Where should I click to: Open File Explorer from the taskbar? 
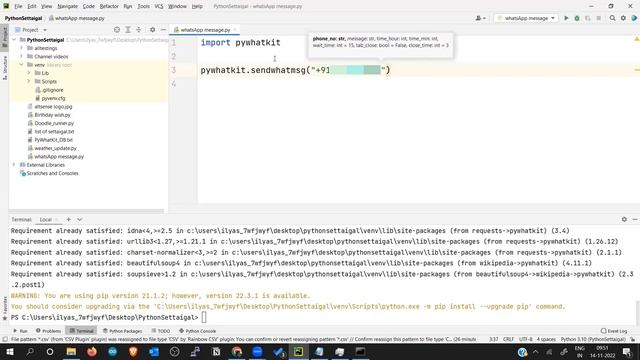tap(71, 351)
